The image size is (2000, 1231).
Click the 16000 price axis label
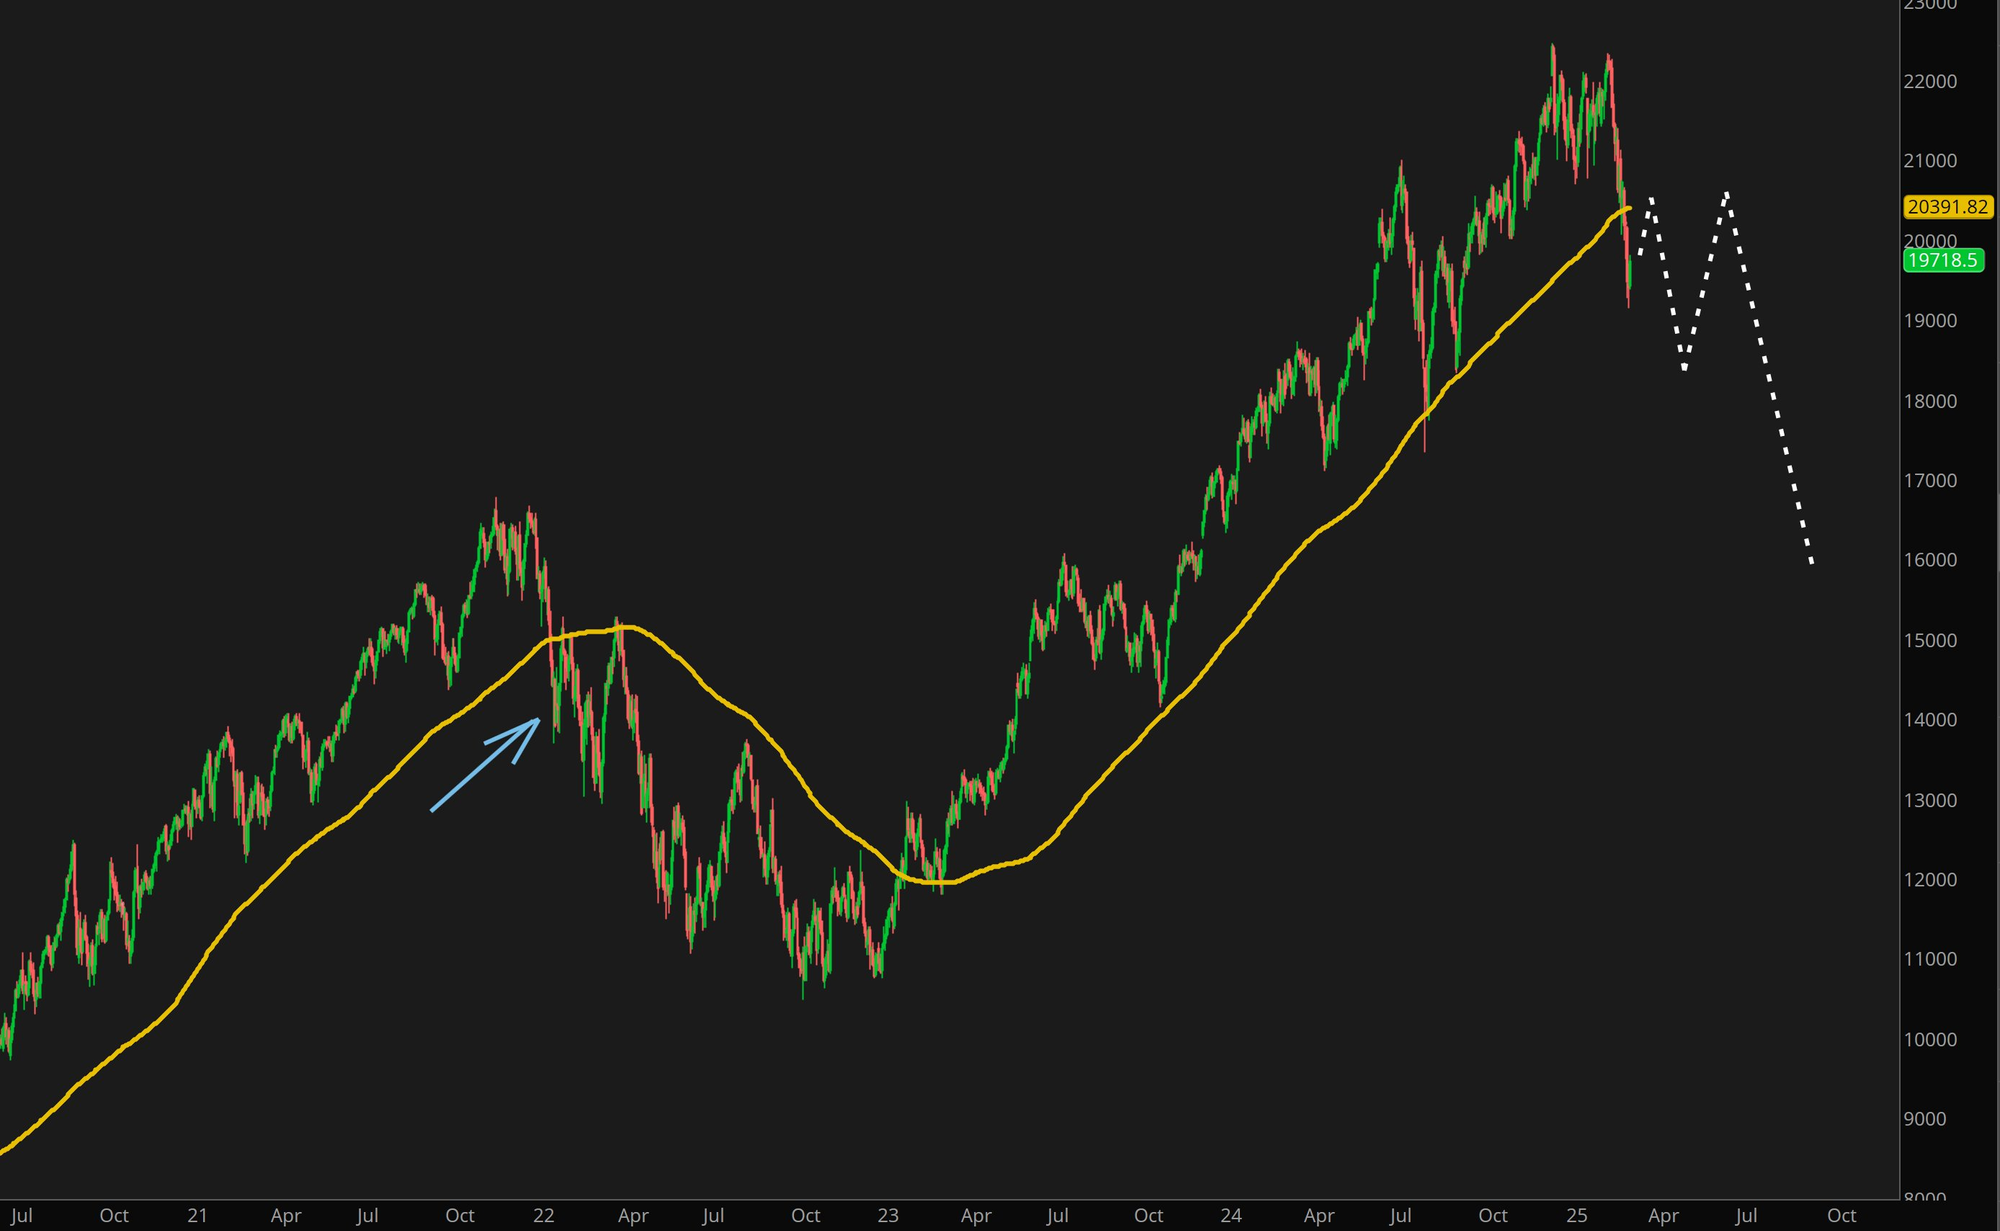click(x=1930, y=560)
